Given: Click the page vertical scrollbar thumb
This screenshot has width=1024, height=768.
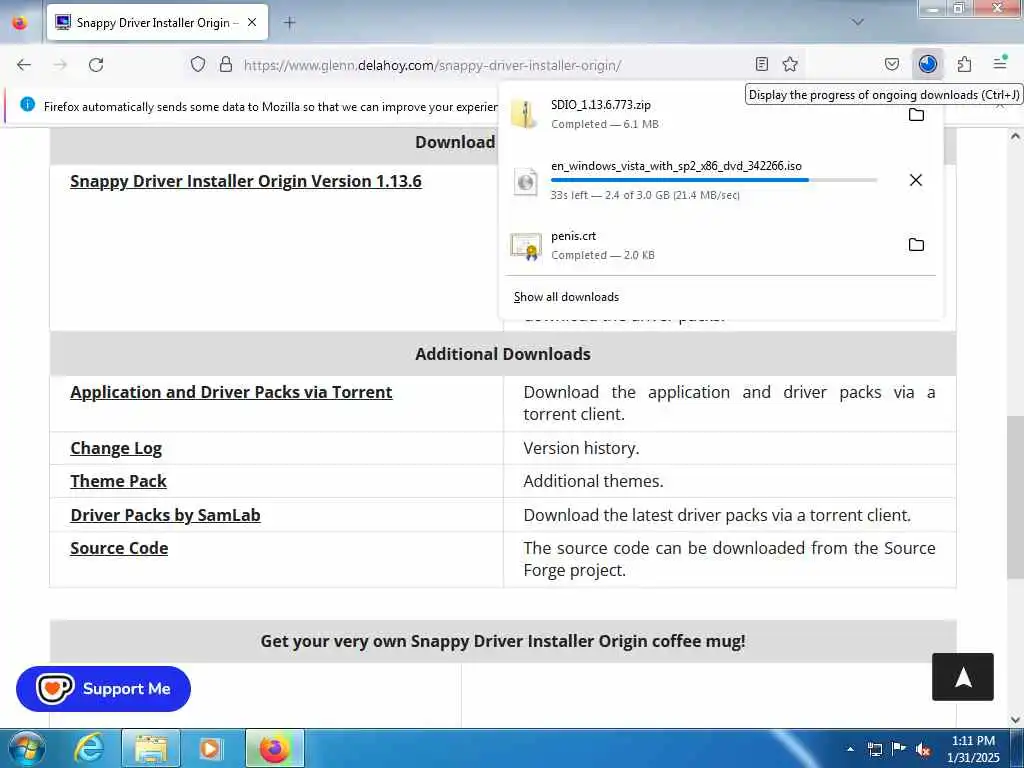Looking at the screenshot, I should click(x=1015, y=496).
